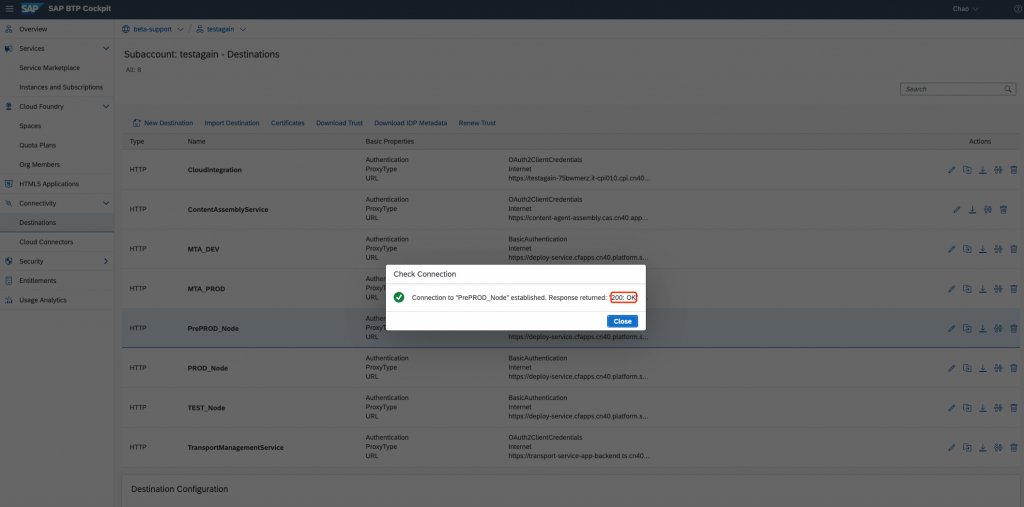The width and height of the screenshot is (1024, 507).
Task: Delete the TransportManagementService destination
Action: (x=1014, y=448)
